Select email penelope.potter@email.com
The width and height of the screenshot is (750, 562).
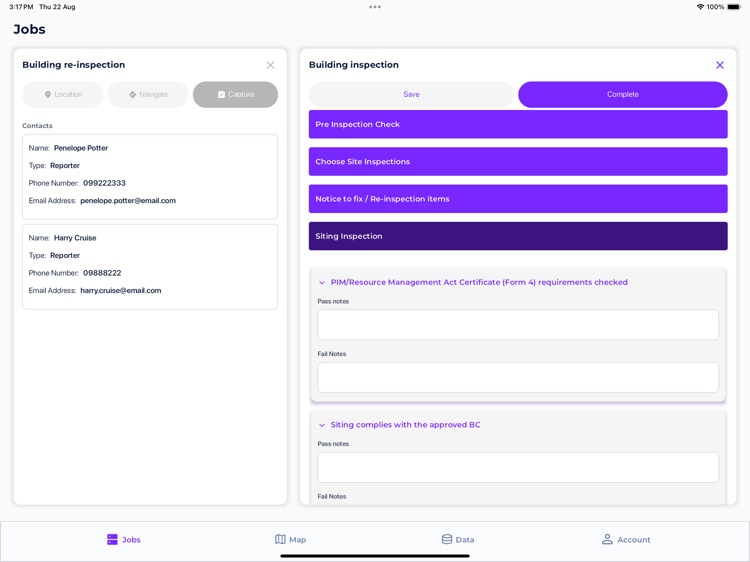(128, 201)
